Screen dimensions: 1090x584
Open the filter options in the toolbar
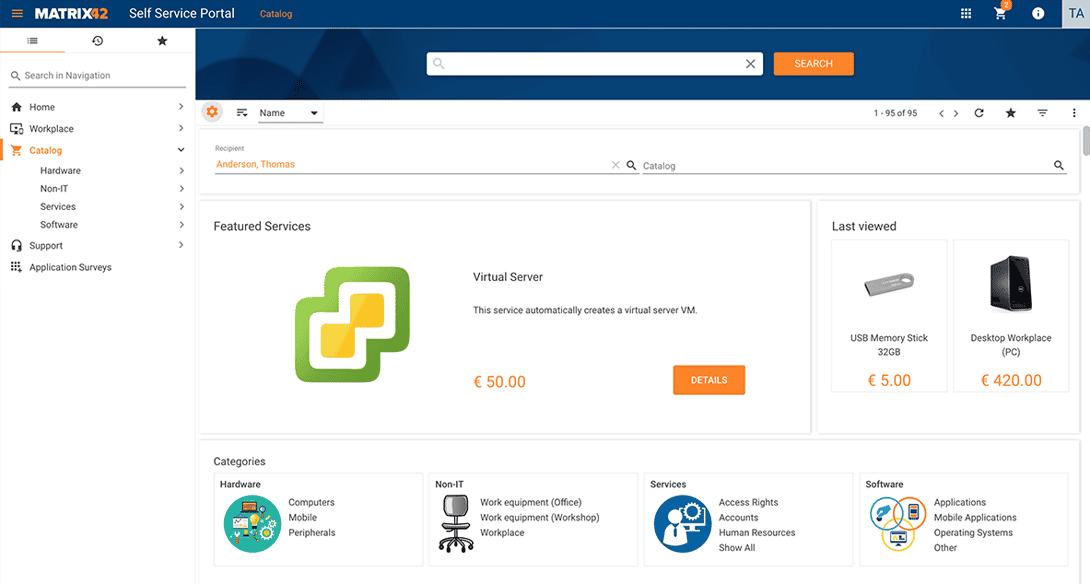point(1042,113)
